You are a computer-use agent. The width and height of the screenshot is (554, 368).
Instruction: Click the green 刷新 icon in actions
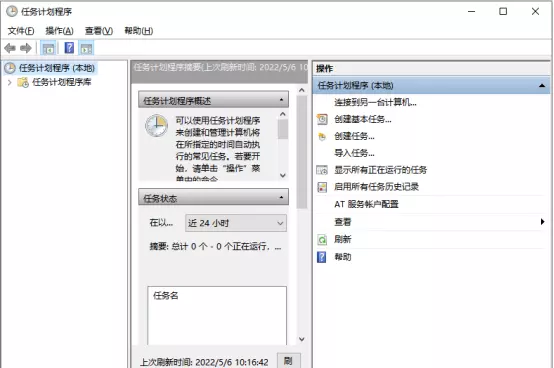pyautogui.click(x=322, y=240)
